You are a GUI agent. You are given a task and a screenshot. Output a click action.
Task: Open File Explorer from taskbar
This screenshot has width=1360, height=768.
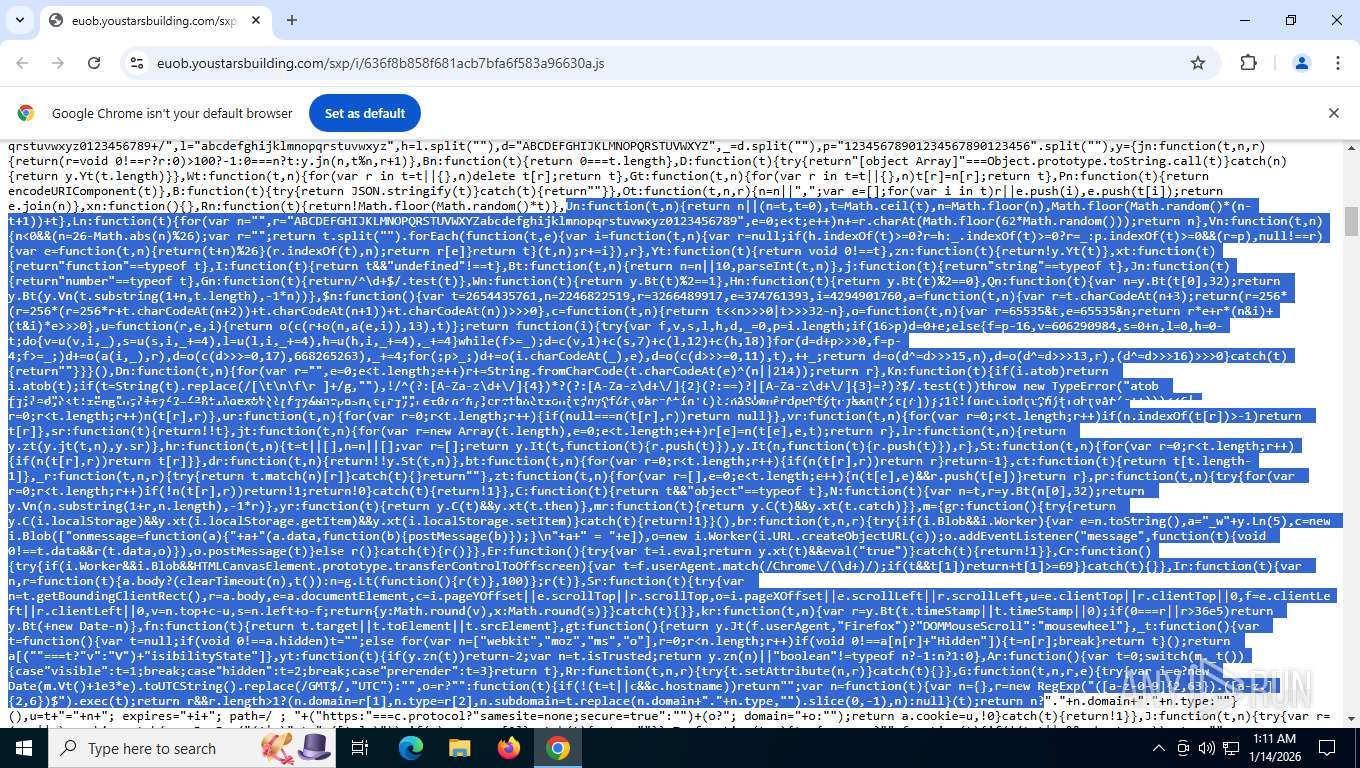click(x=460, y=748)
